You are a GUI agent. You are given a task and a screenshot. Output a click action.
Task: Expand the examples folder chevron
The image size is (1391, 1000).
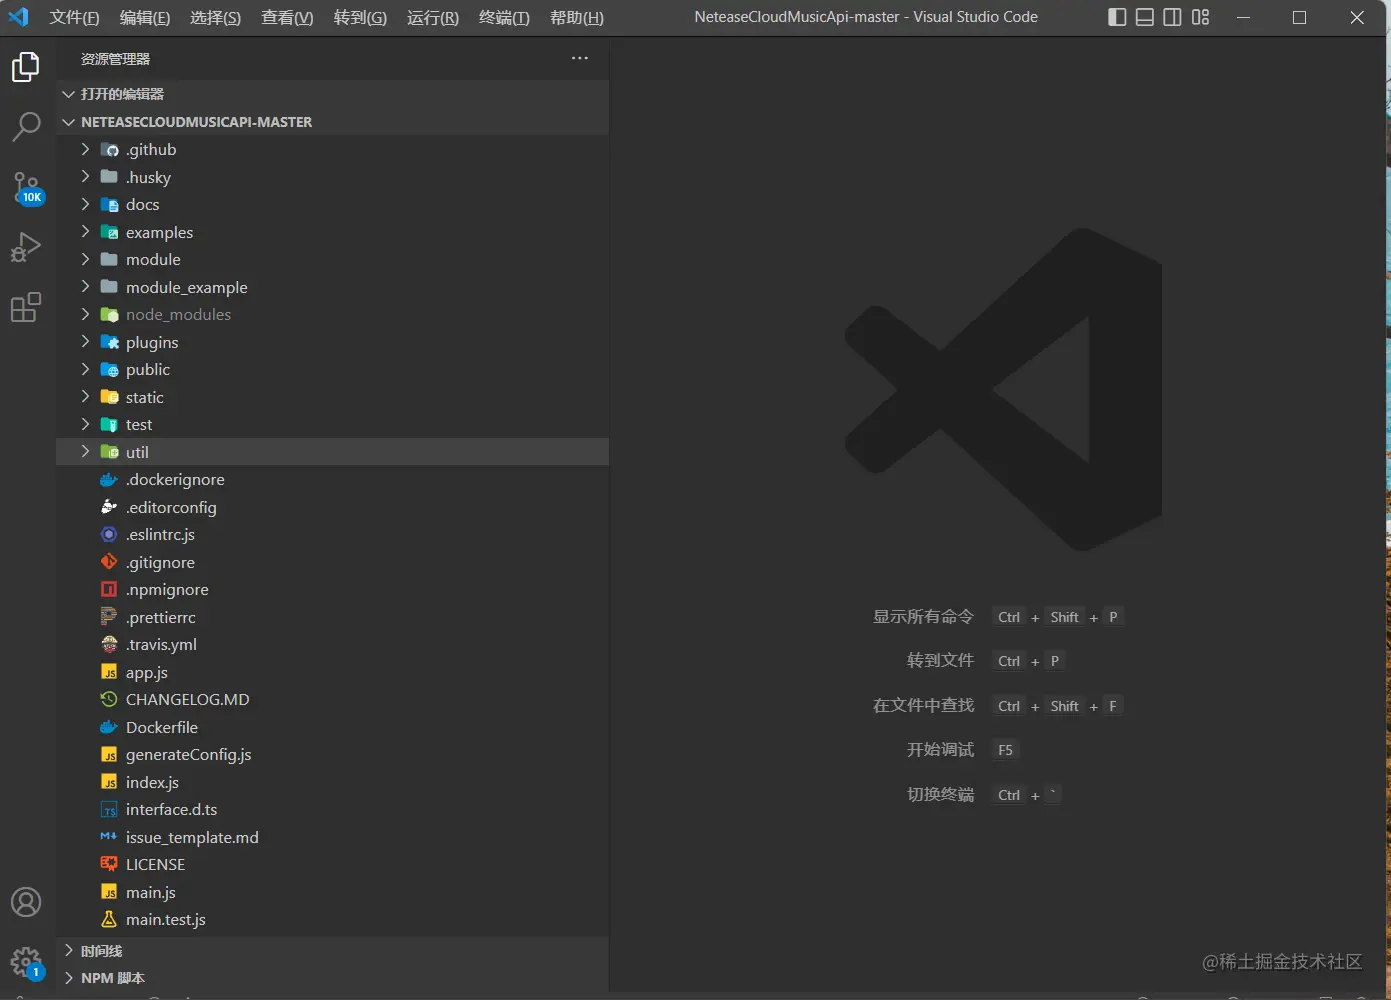pyautogui.click(x=85, y=232)
